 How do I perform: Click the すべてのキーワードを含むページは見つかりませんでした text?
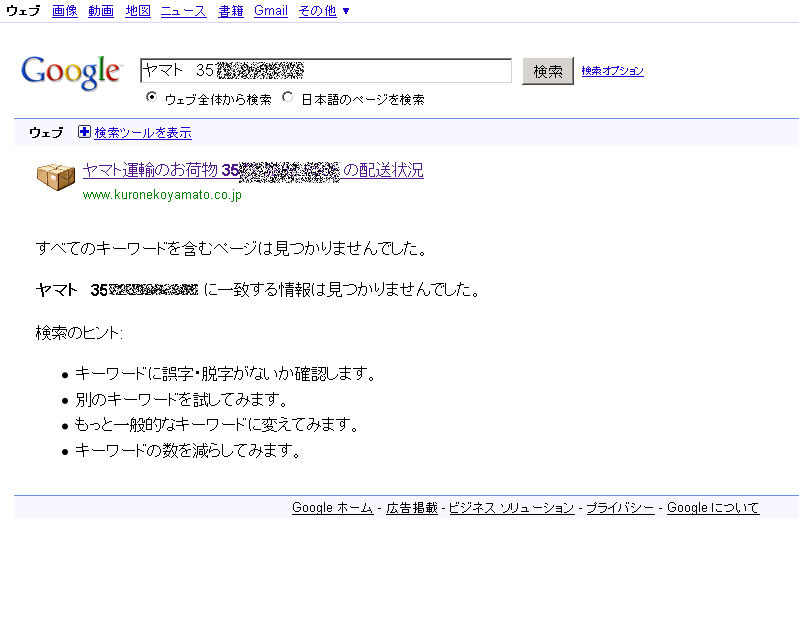click(231, 248)
